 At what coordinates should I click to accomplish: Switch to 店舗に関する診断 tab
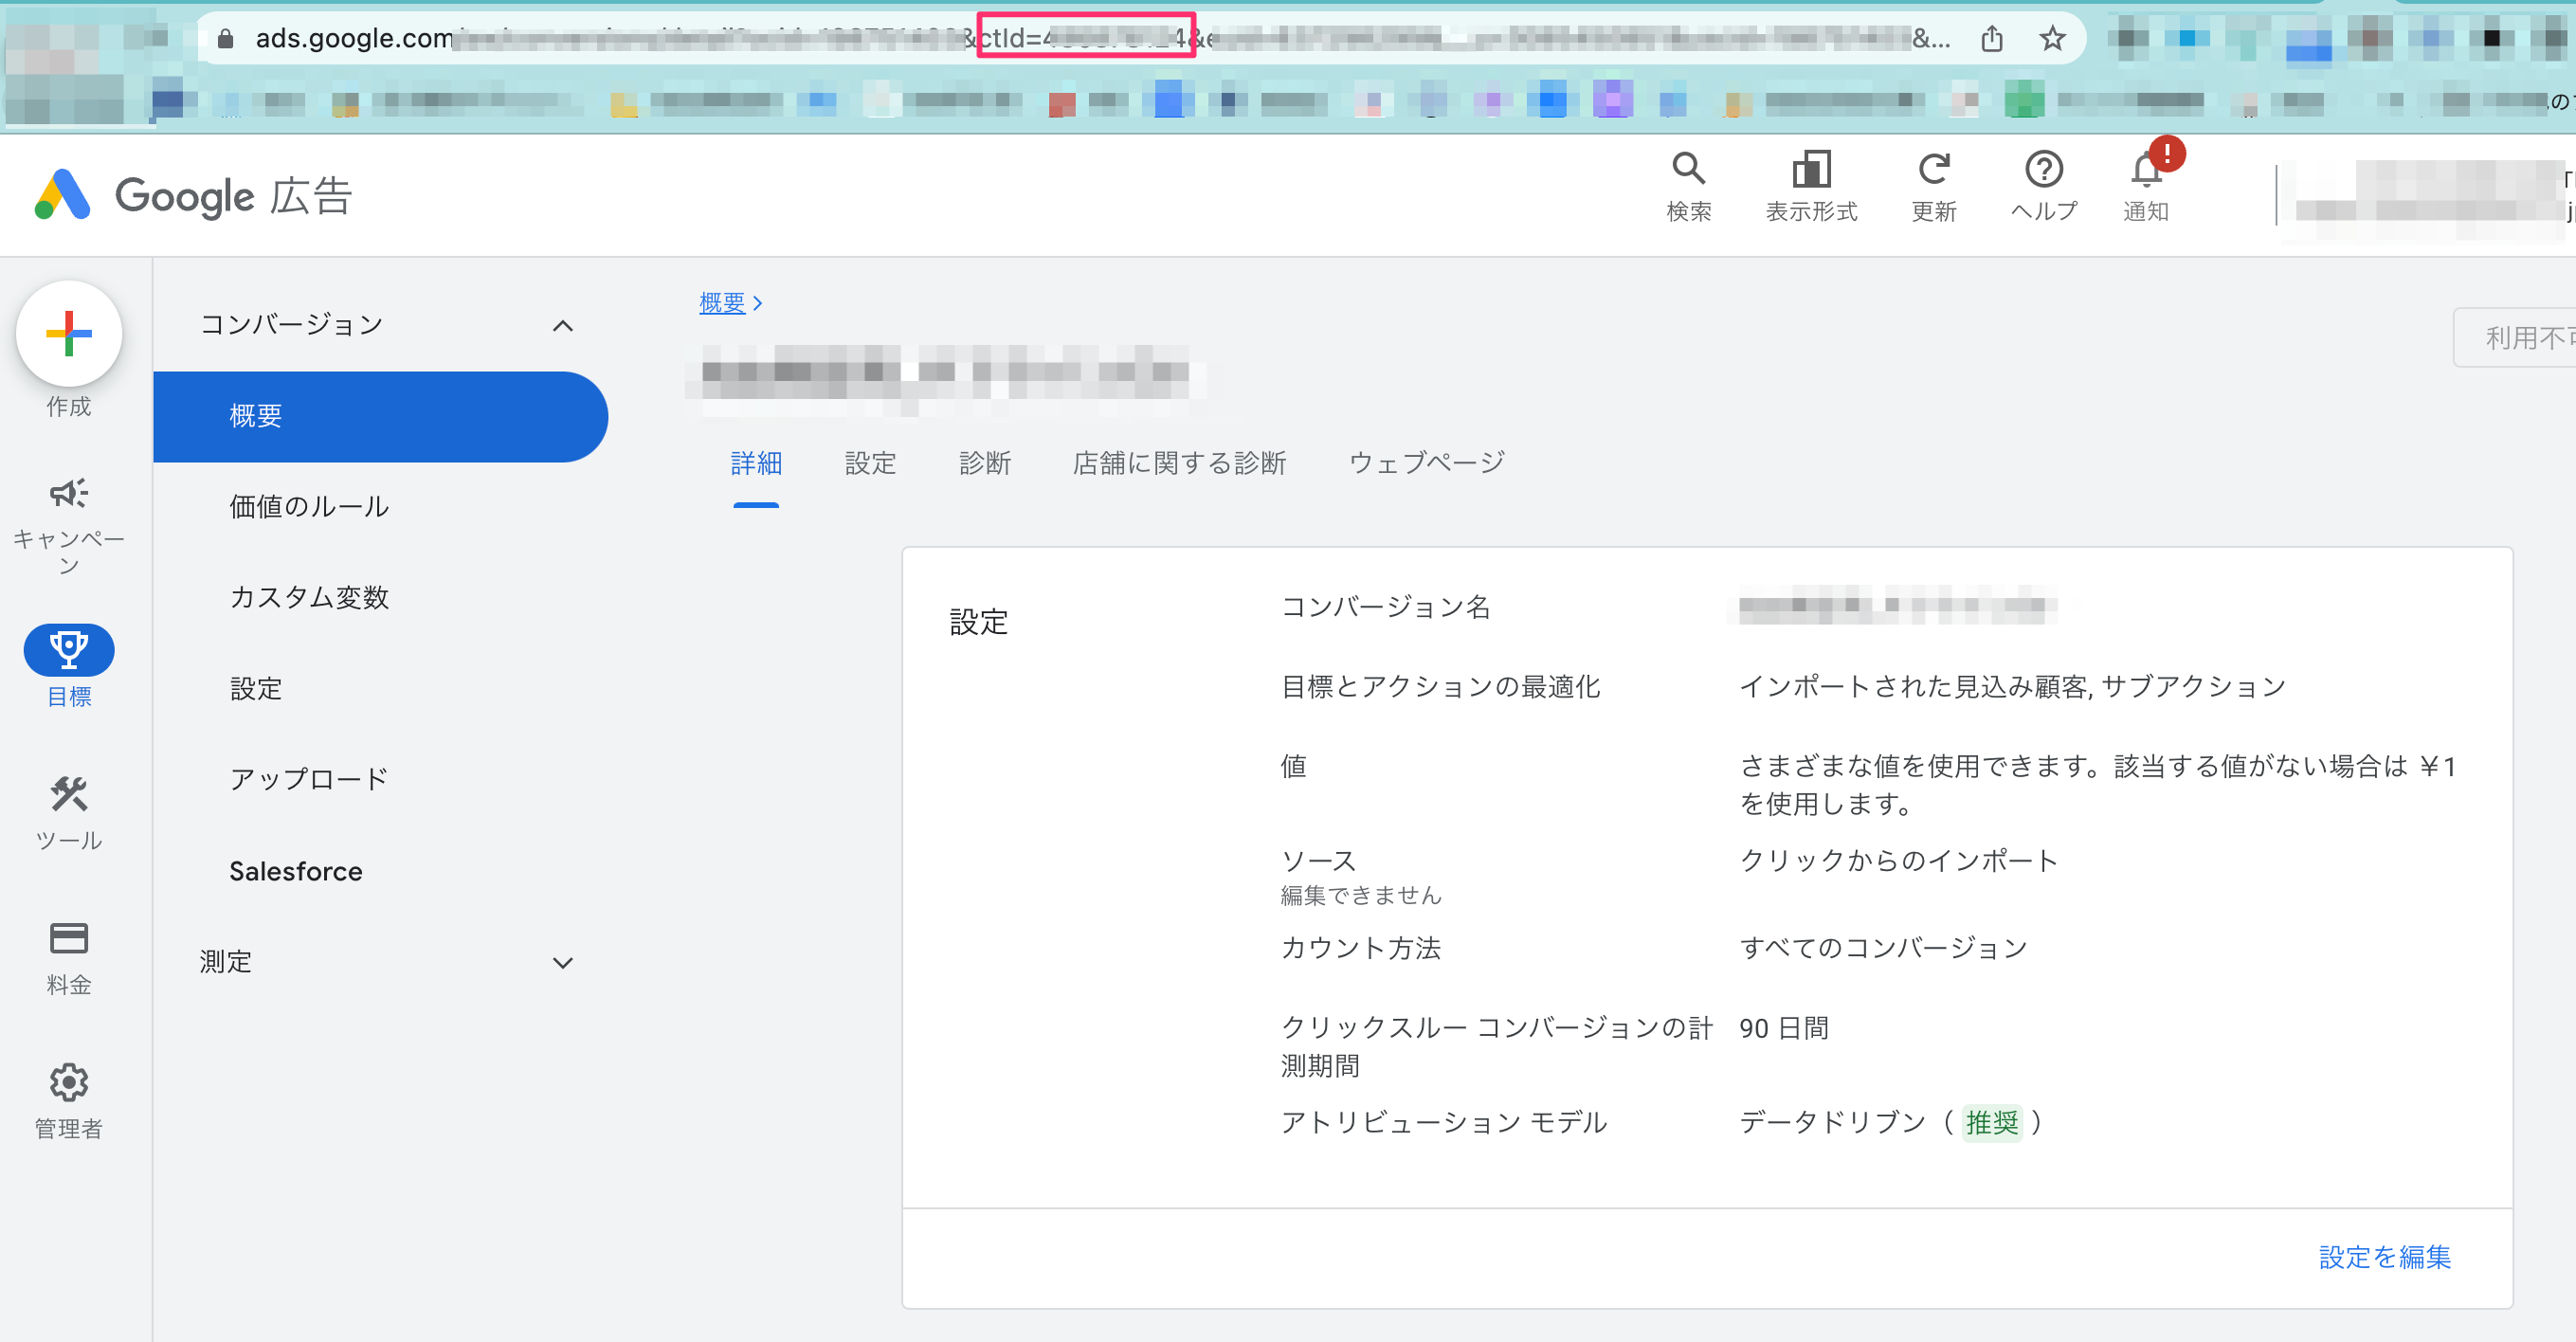click(x=1179, y=463)
